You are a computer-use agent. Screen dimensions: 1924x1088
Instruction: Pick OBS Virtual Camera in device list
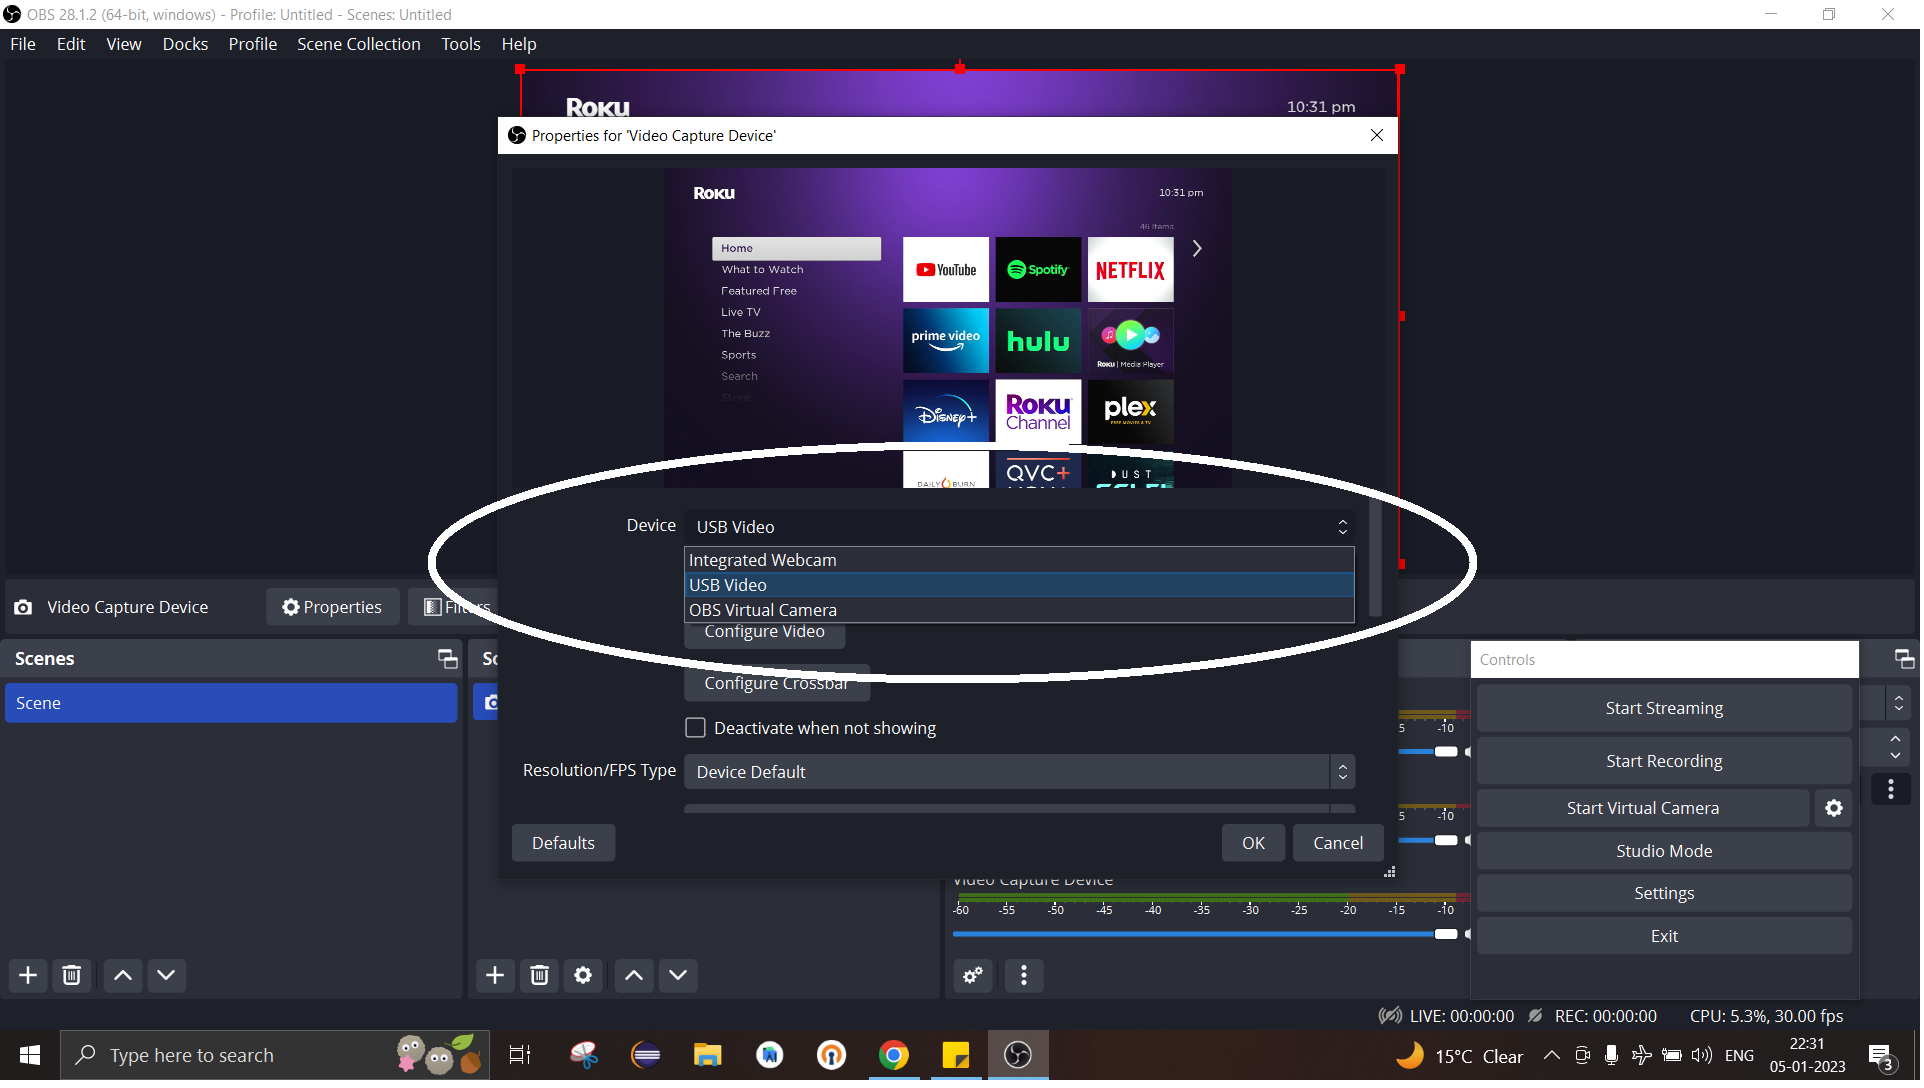tap(1021, 612)
